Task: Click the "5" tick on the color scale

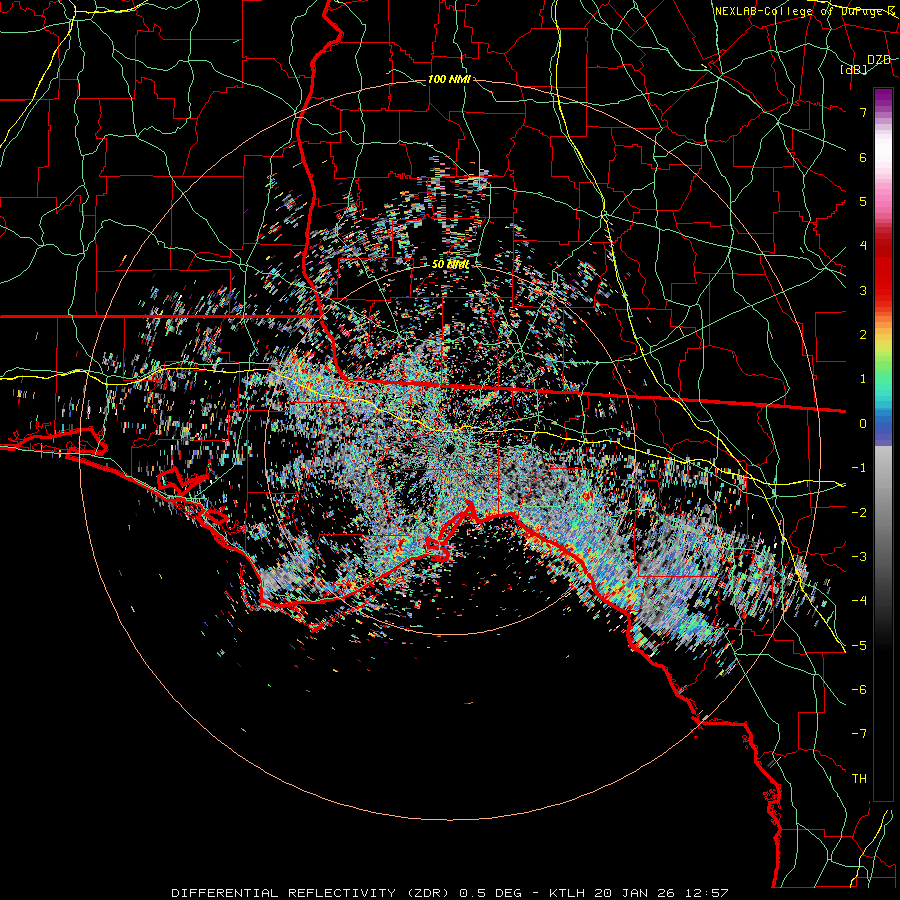Action: (863, 201)
